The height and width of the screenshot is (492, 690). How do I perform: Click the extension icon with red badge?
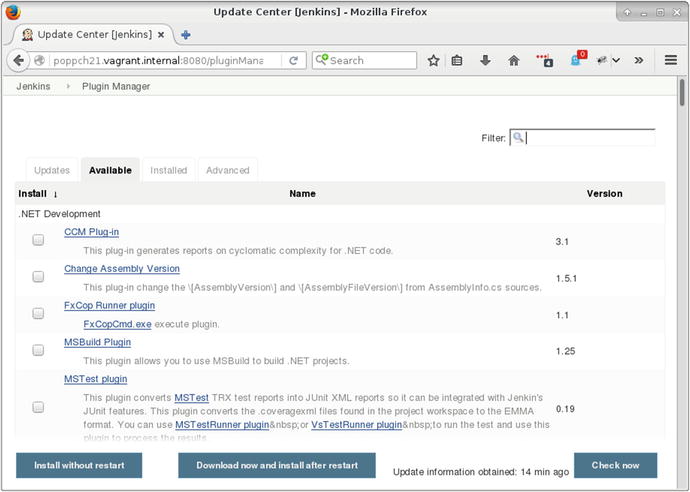578,59
